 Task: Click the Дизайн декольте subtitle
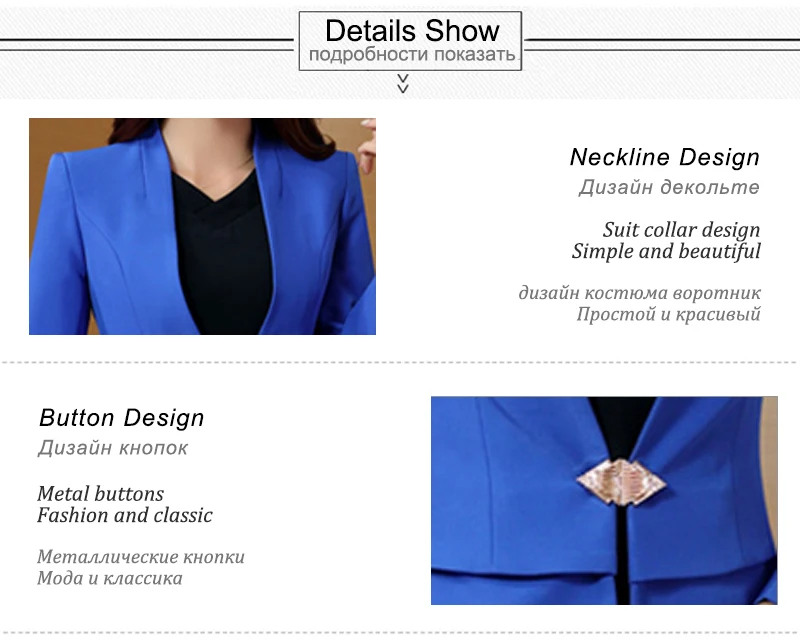click(669, 187)
